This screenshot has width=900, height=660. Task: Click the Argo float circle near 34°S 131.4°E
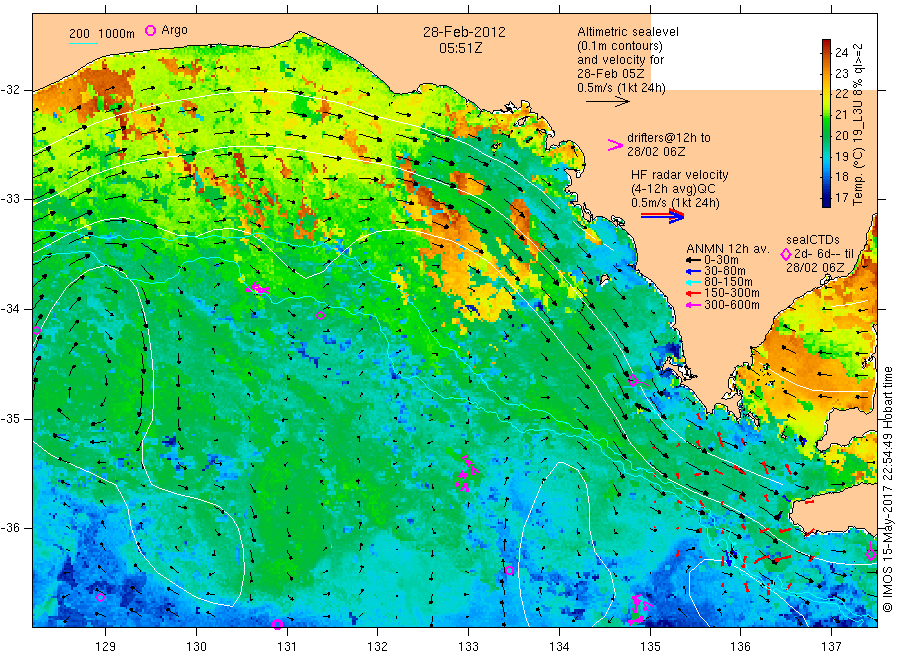tap(320, 316)
